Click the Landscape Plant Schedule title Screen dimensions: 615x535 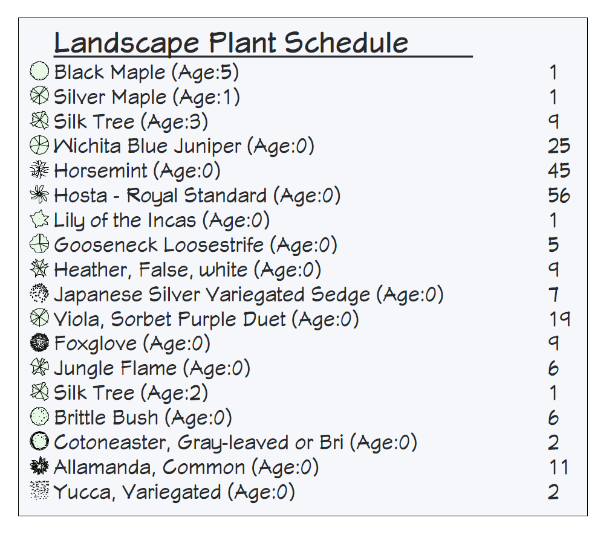coord(231,43)
